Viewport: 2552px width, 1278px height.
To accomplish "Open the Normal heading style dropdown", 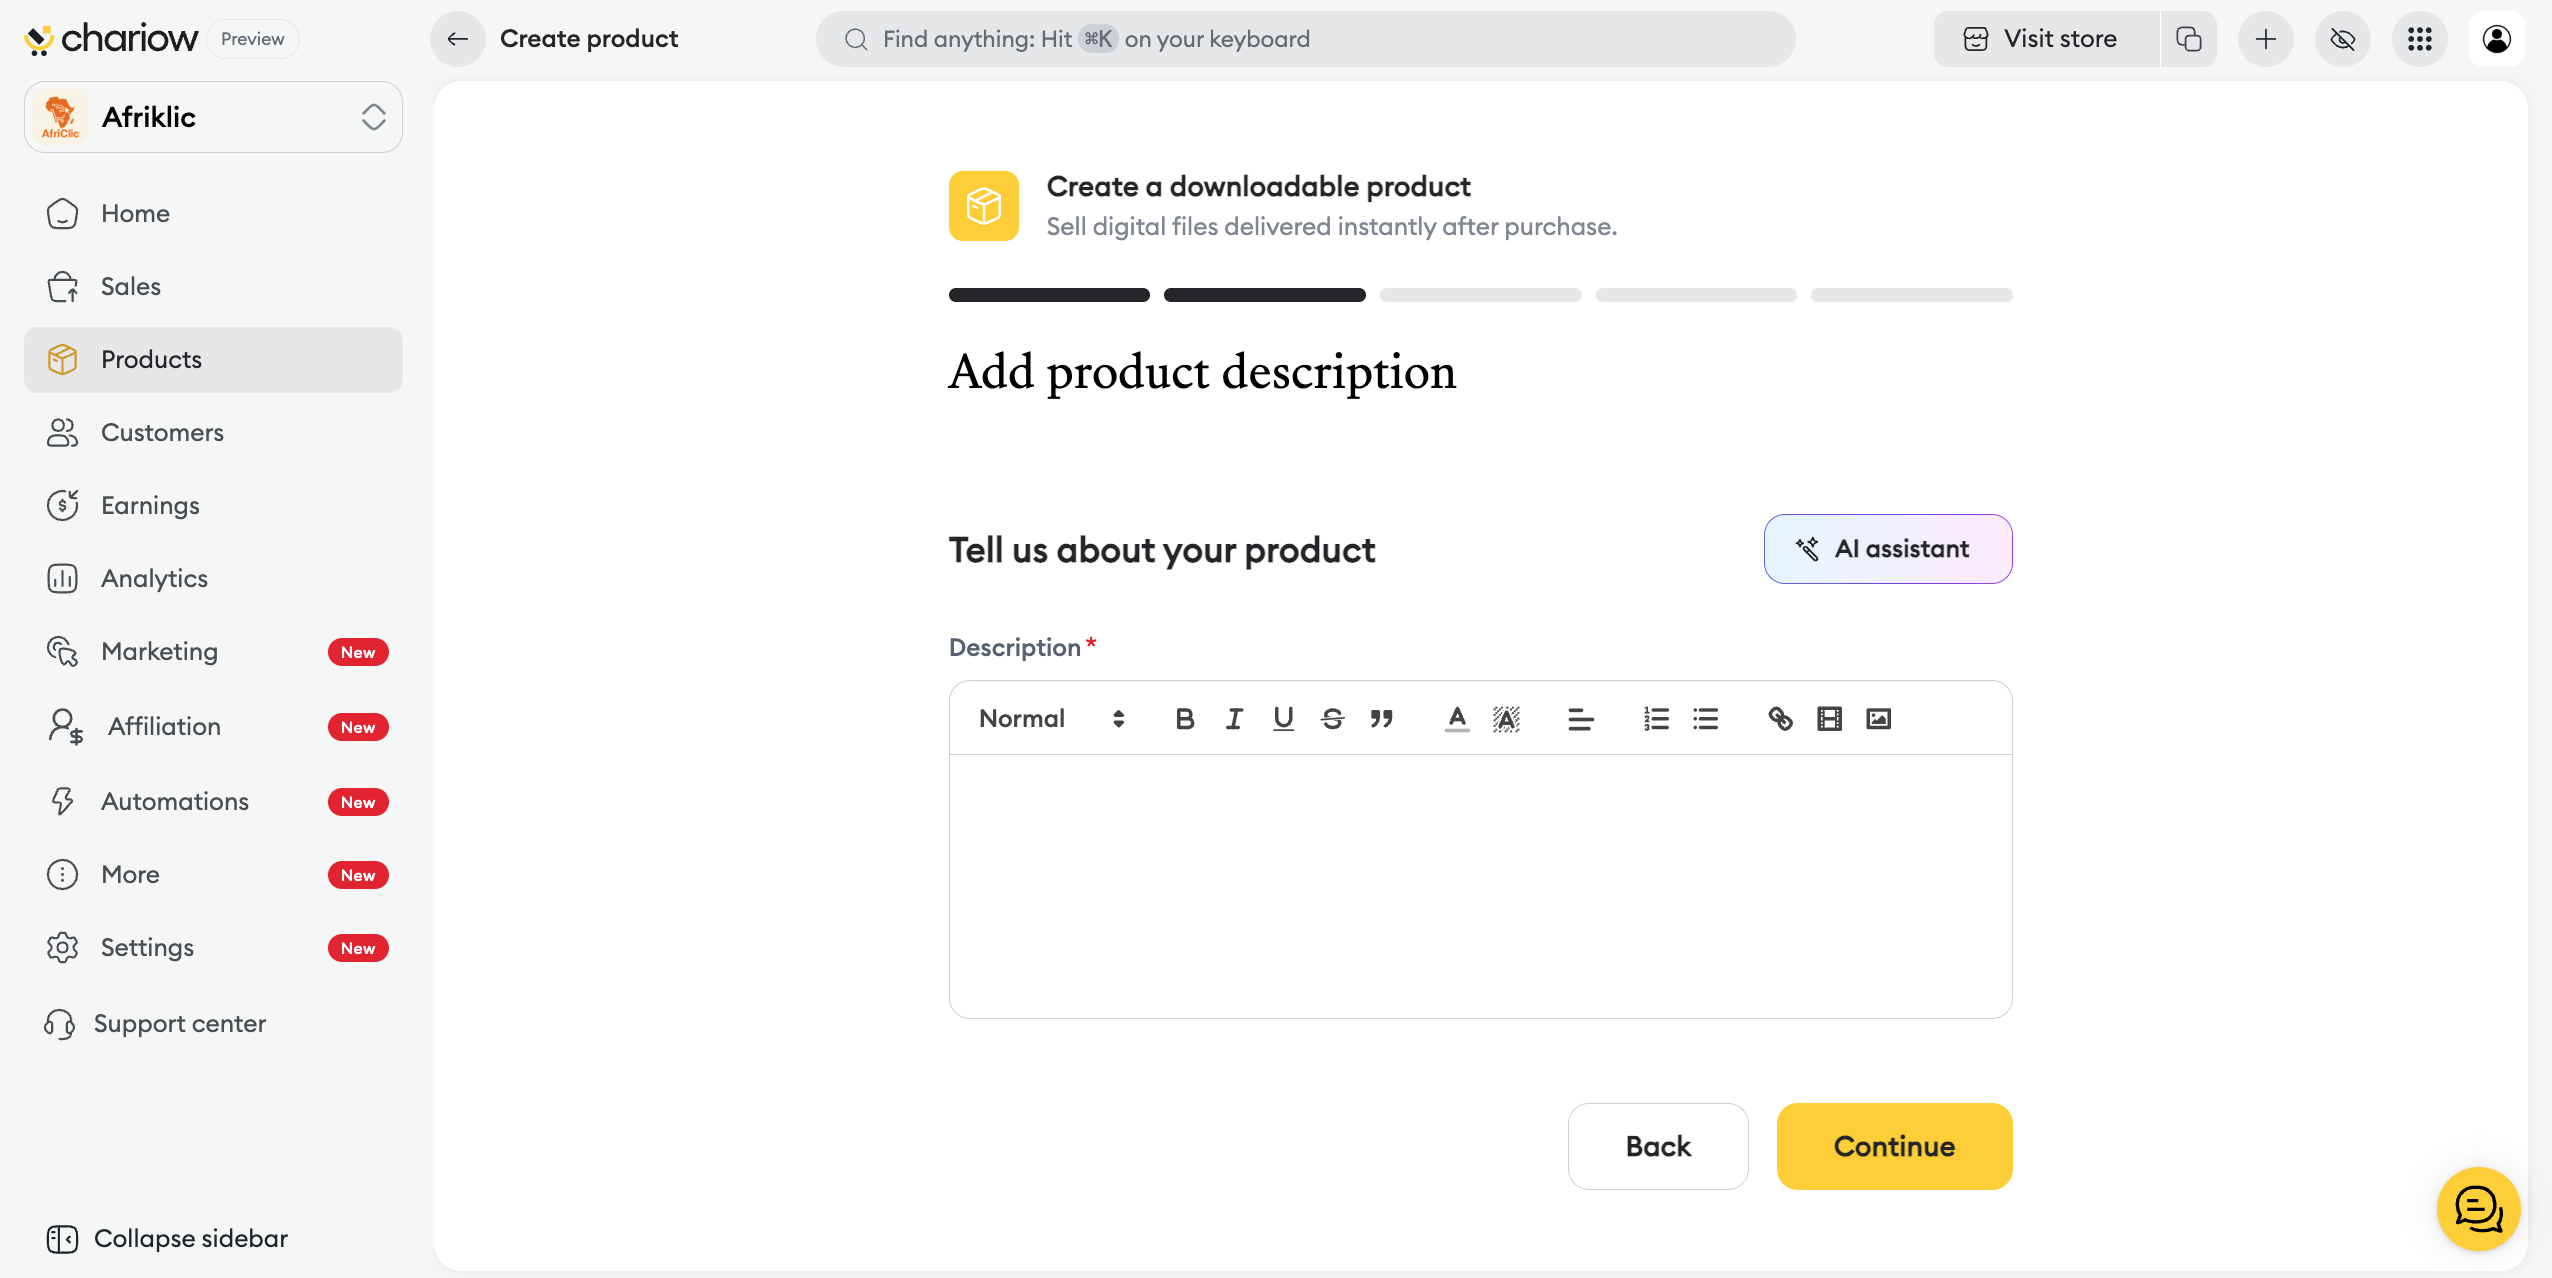I will click(x=1051, y=718).
